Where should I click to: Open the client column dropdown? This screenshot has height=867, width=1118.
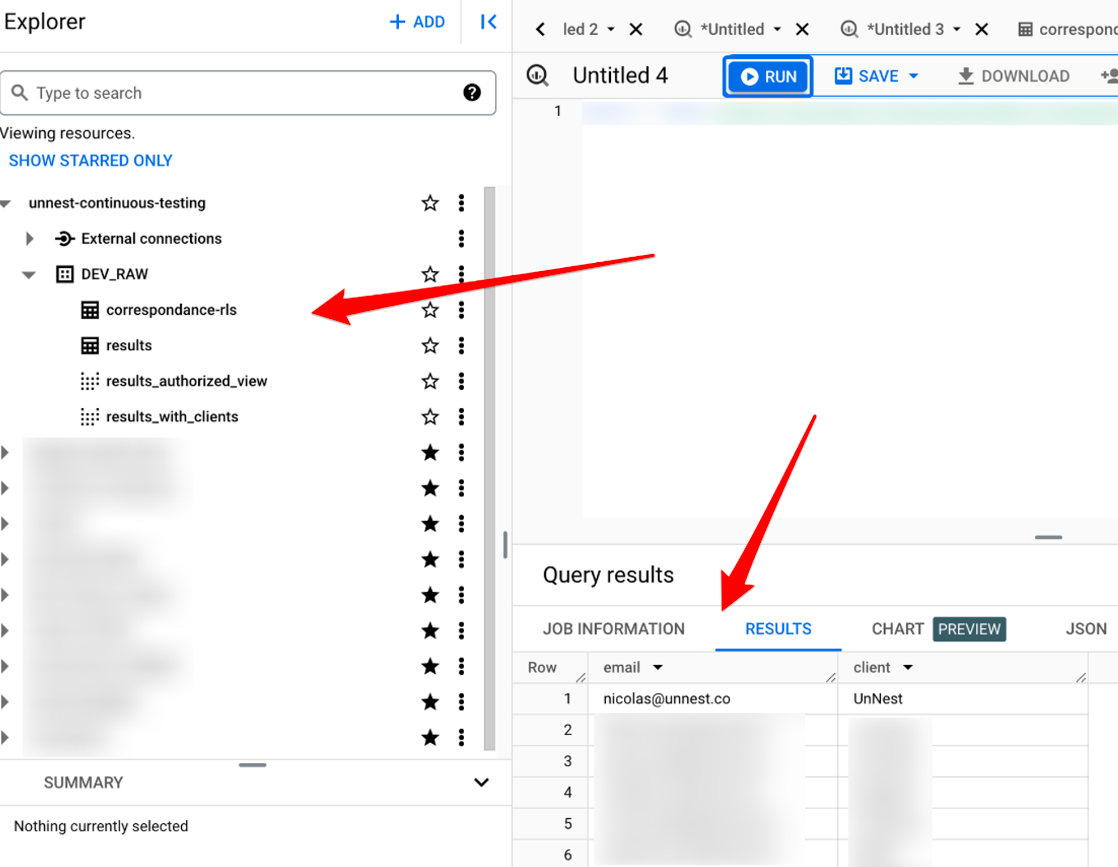908,667
